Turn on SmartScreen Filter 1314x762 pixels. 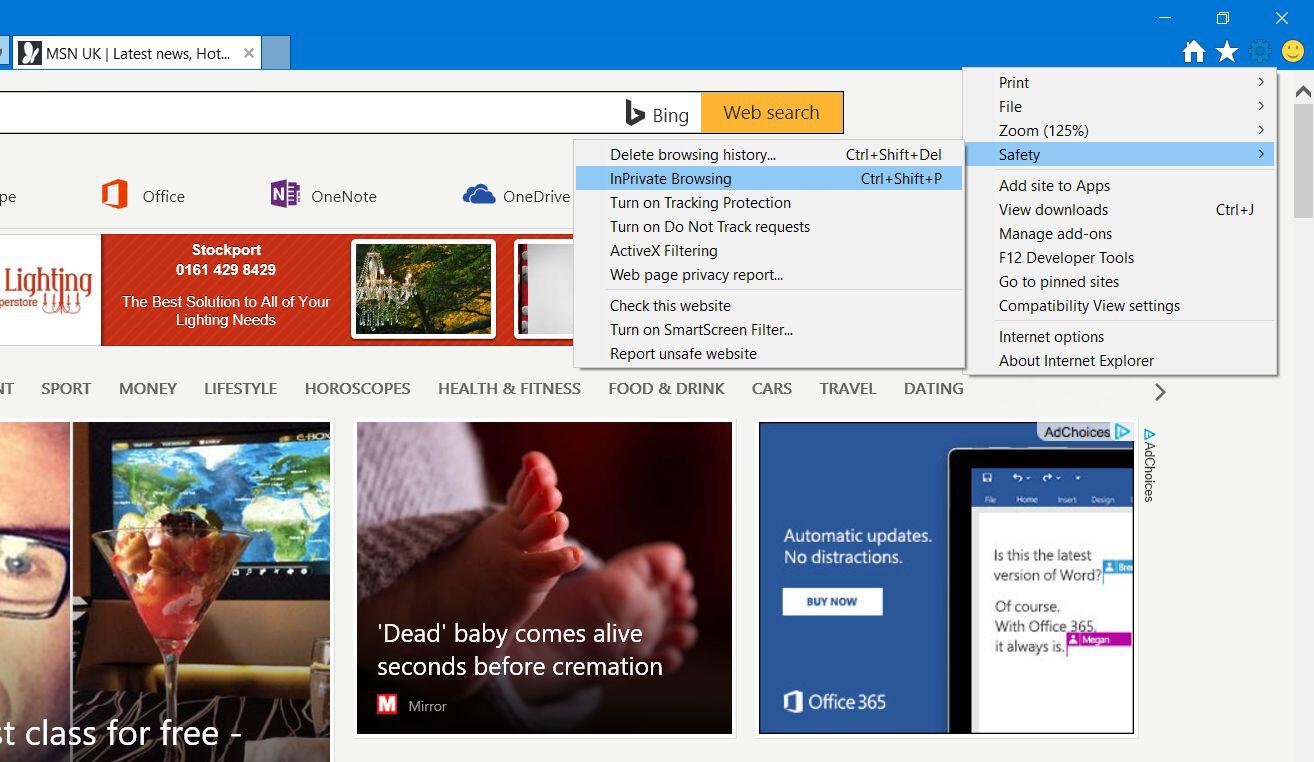[769, 329]
